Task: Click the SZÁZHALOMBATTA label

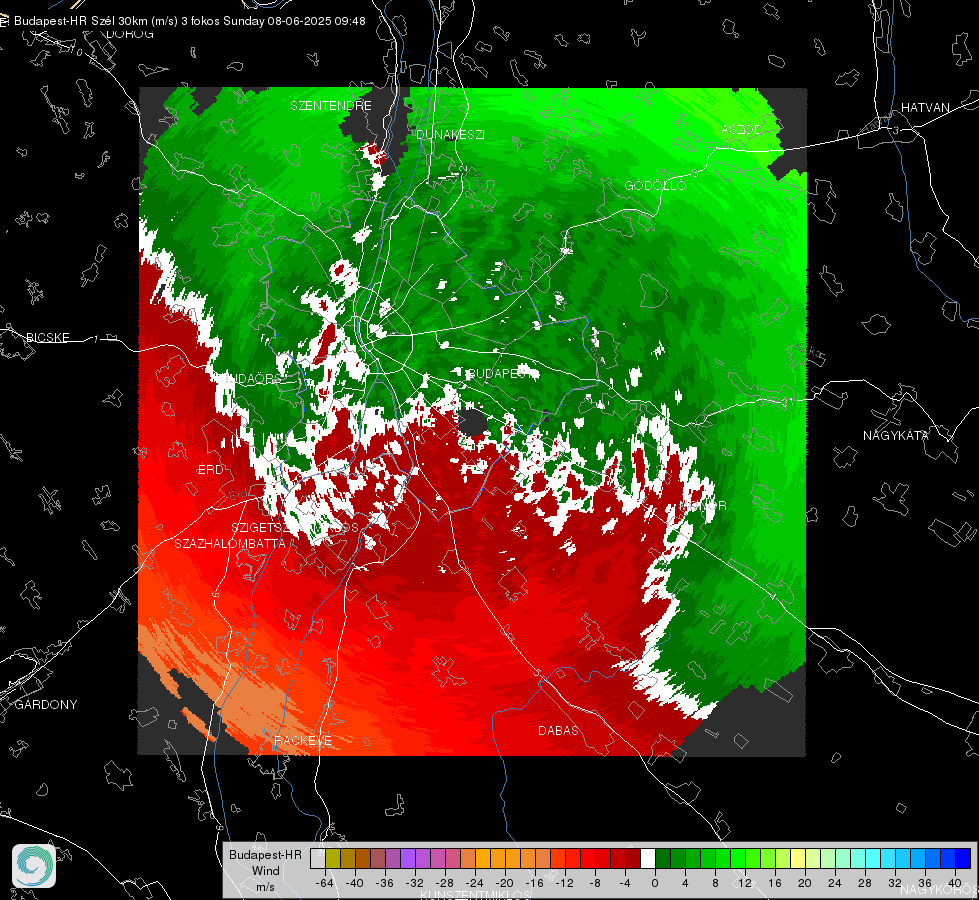Action: pyautogui.click(x=230, y=543)
